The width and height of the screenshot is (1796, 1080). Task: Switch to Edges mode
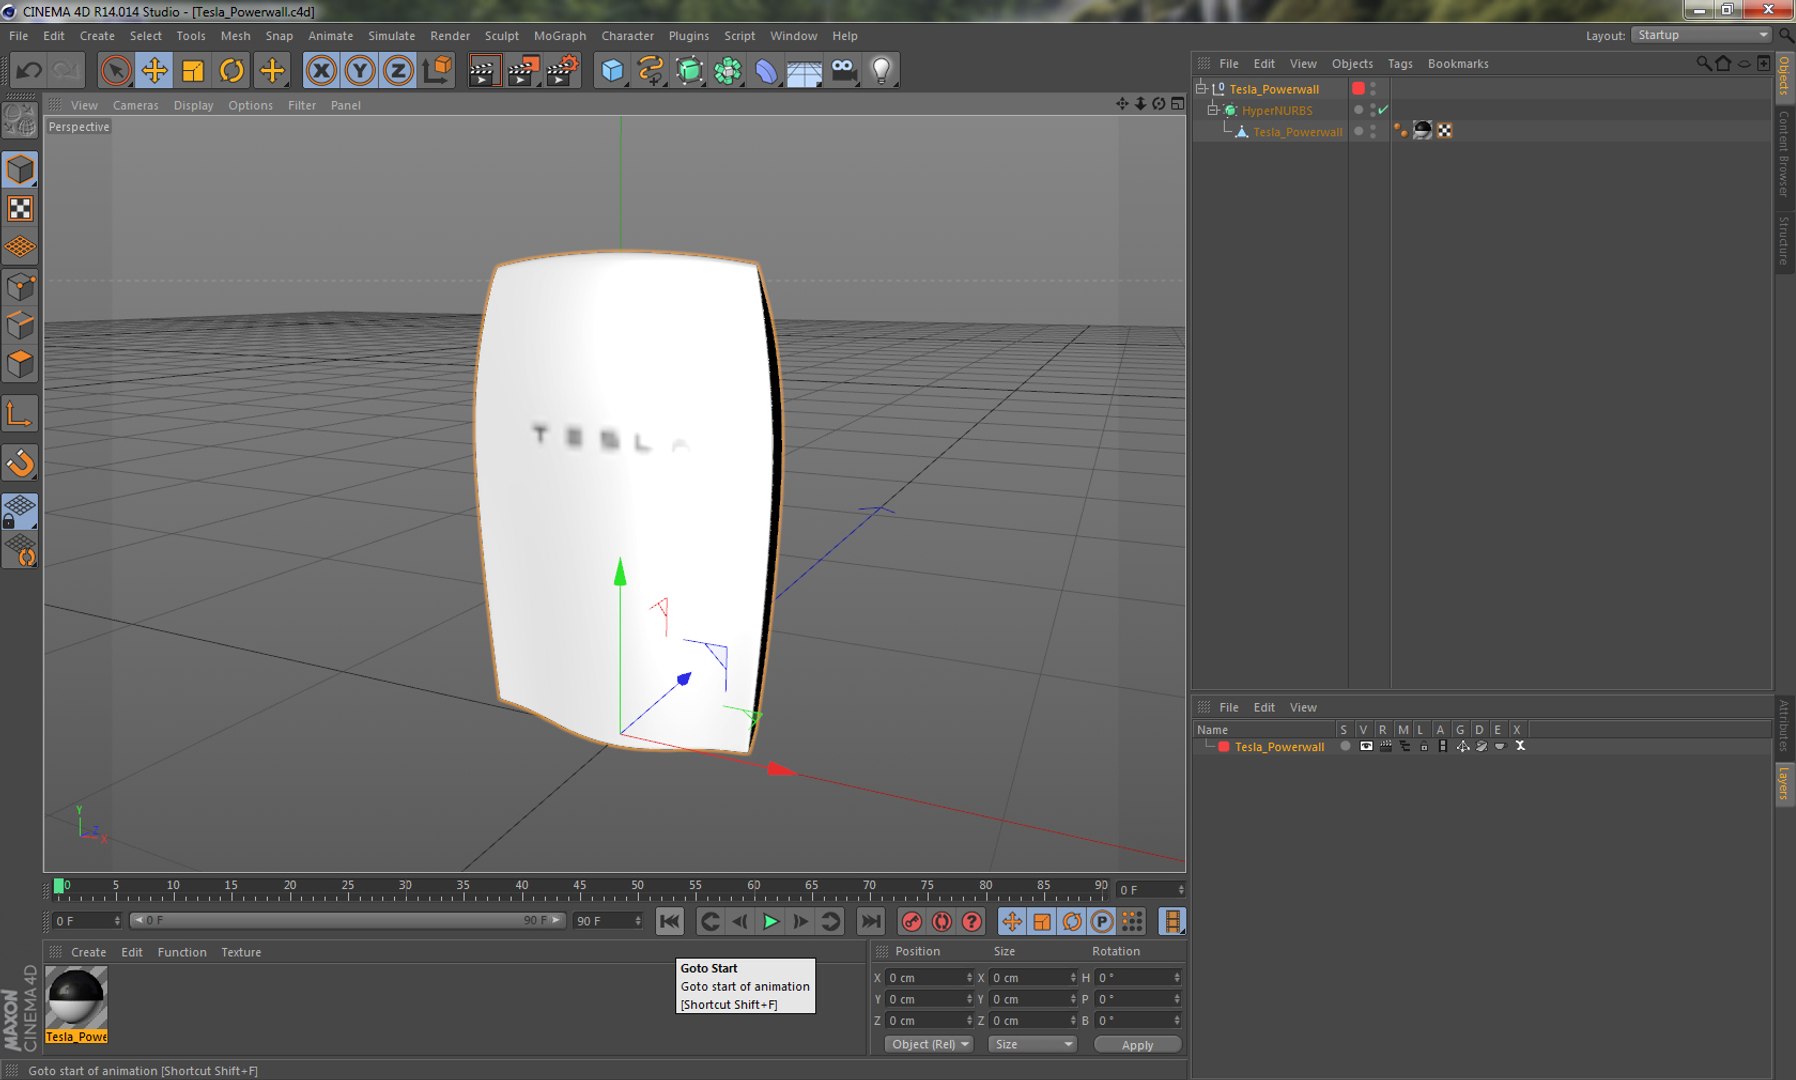click(20, 326)
